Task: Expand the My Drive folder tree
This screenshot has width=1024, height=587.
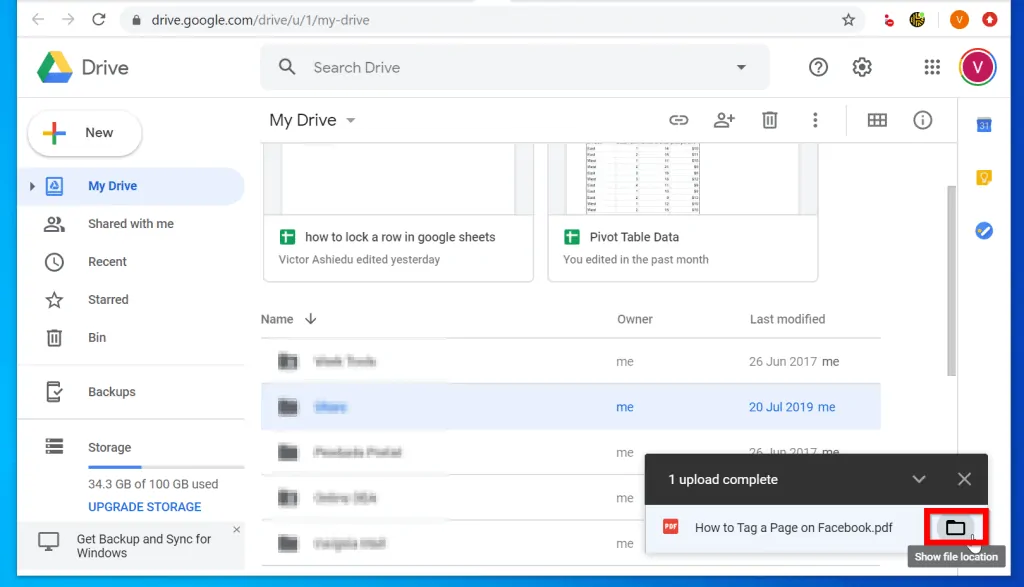Action: coord(32,186)
